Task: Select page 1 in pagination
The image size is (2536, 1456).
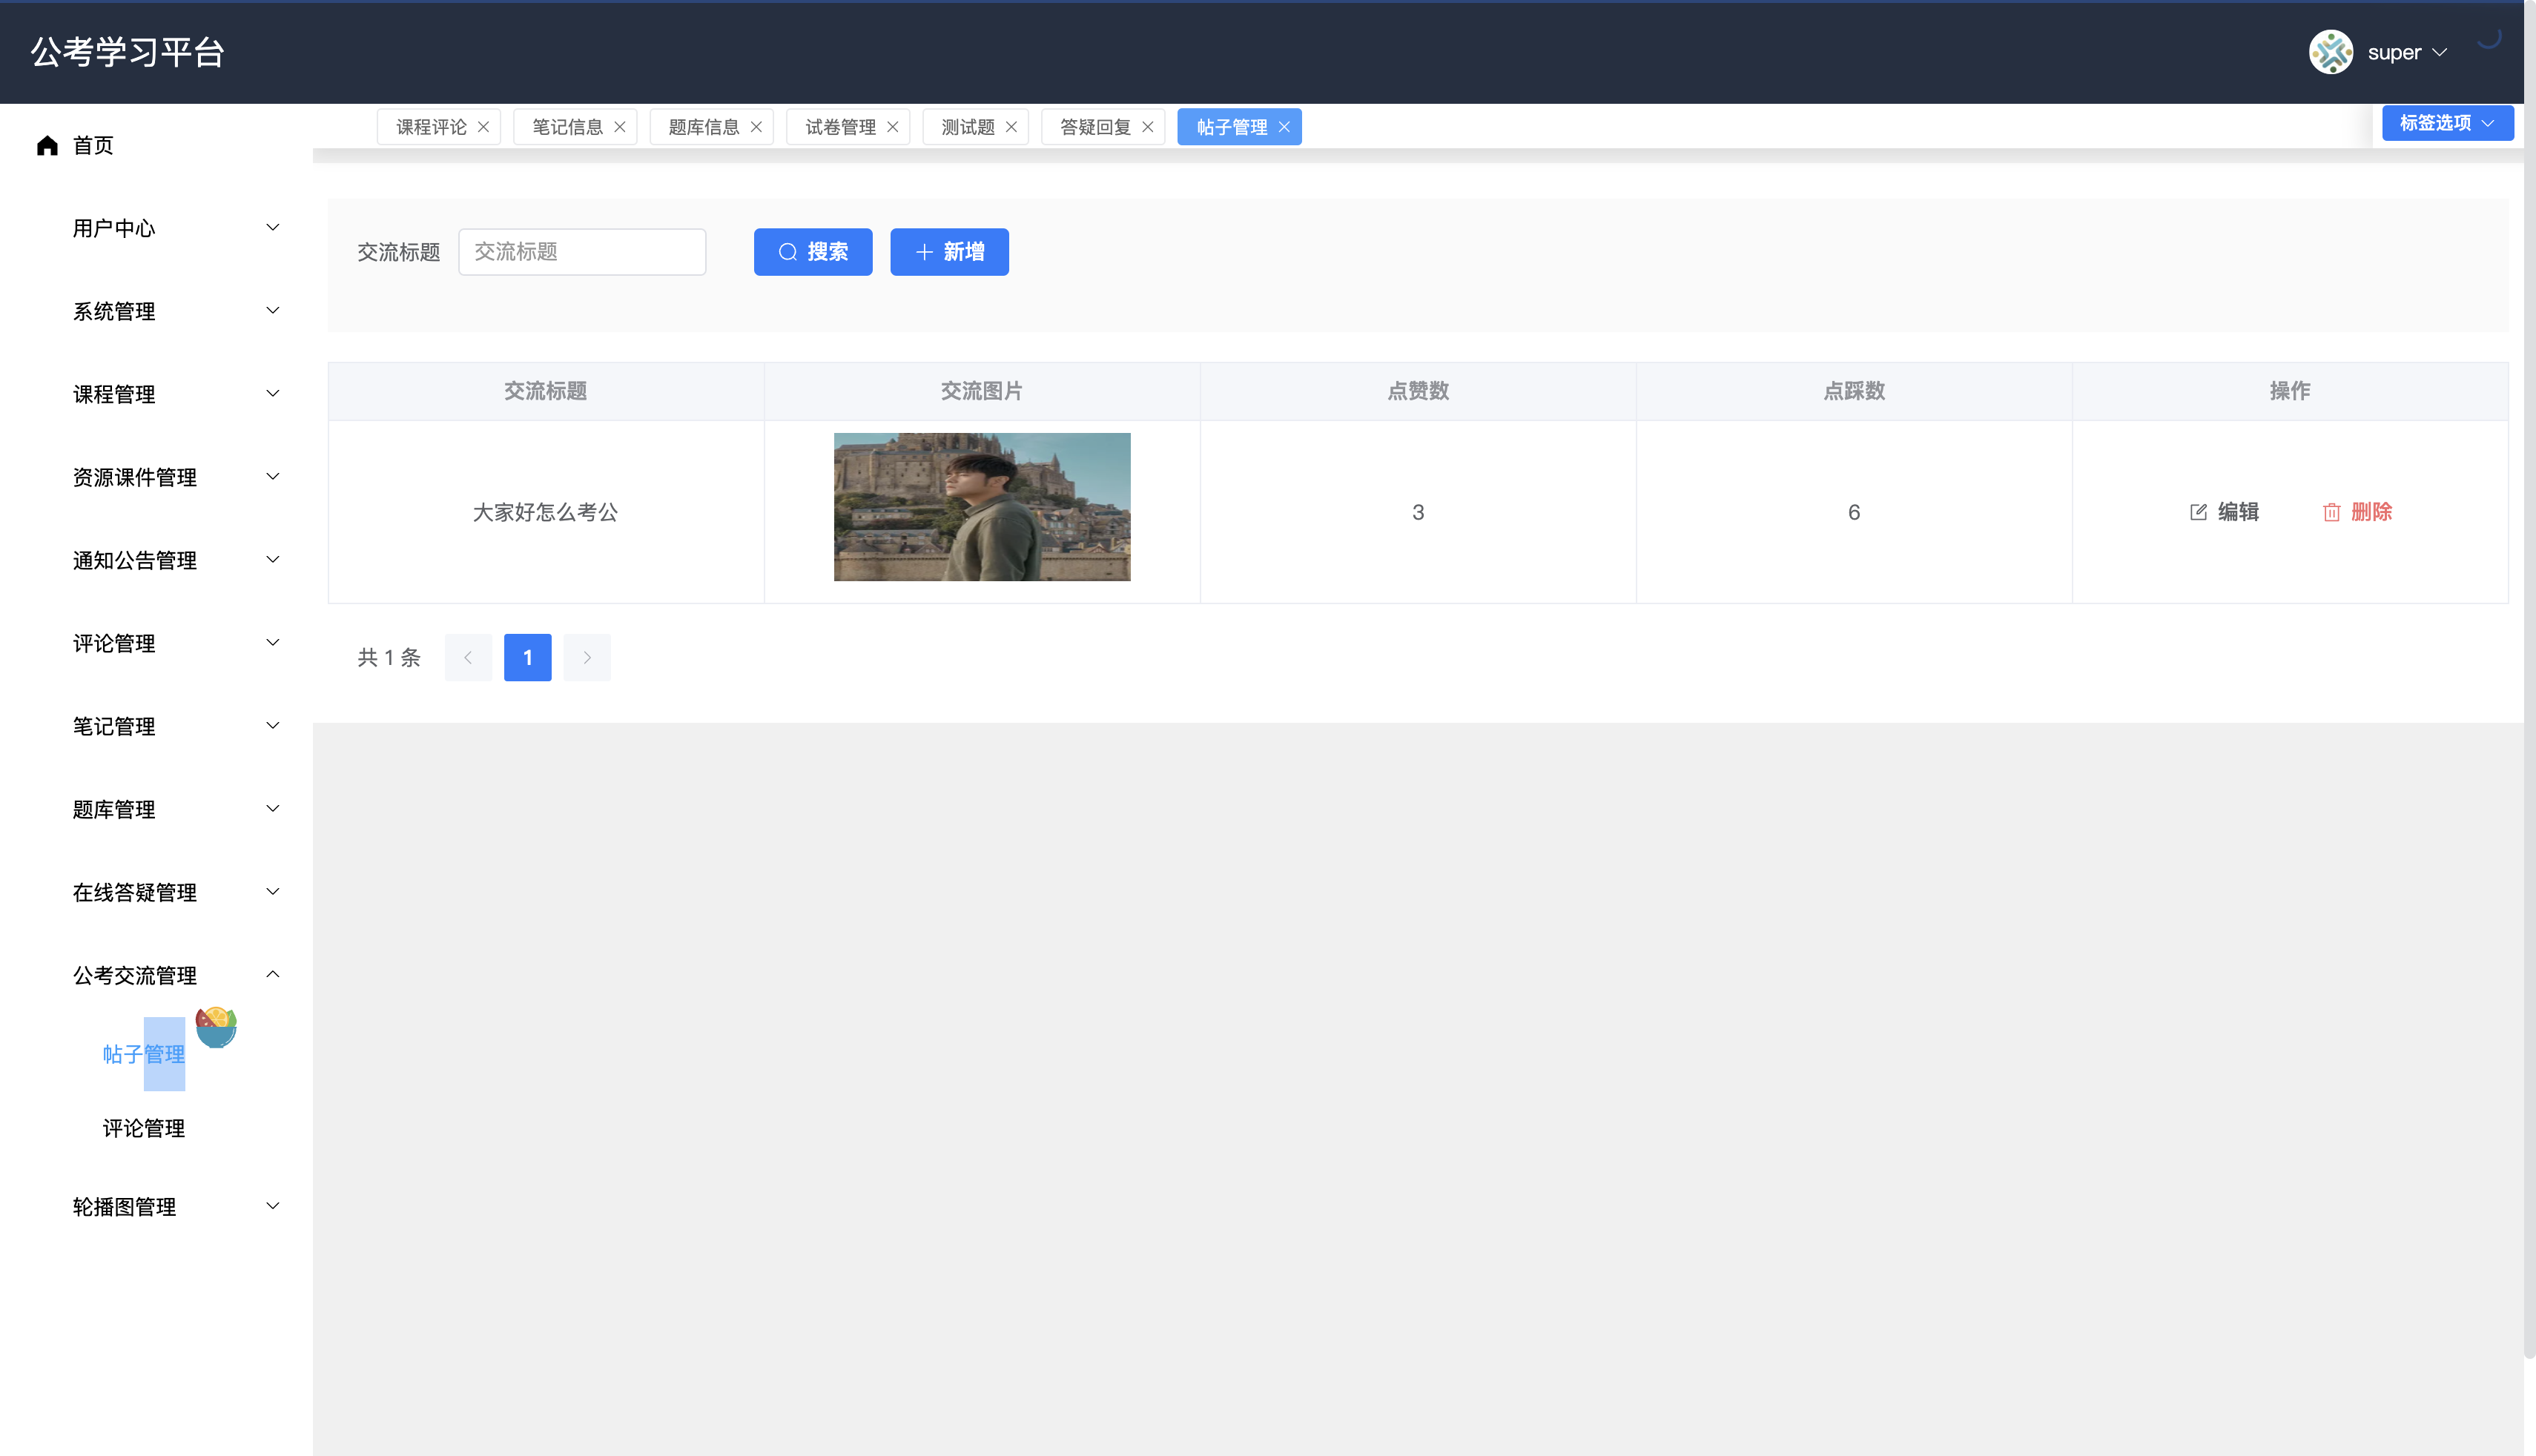Action: (x=527, y=658)
